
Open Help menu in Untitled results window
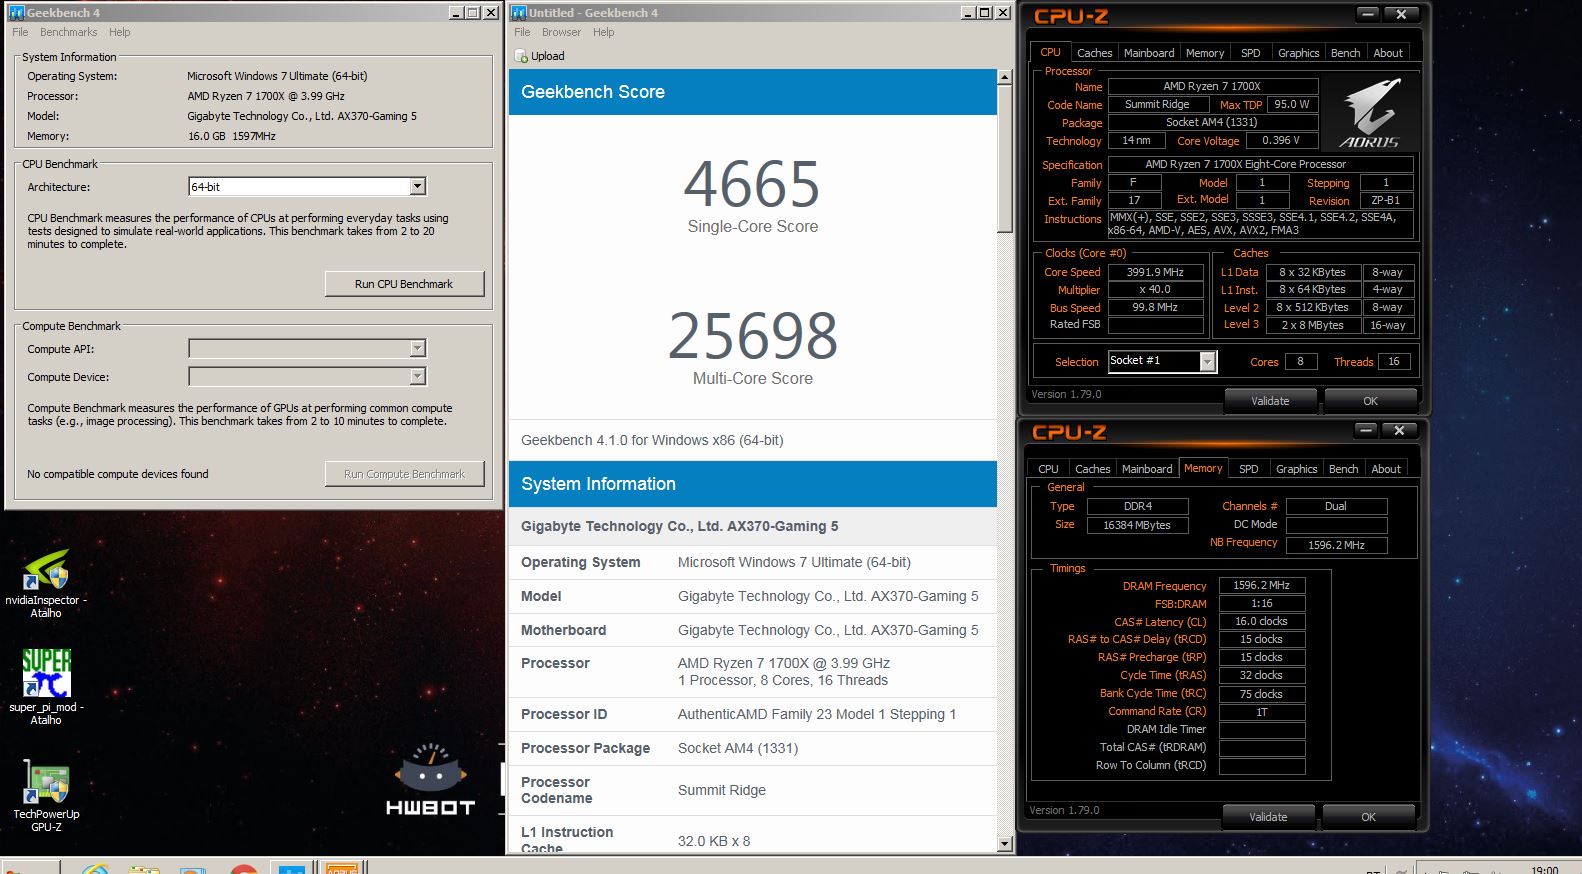pos(603,32)
